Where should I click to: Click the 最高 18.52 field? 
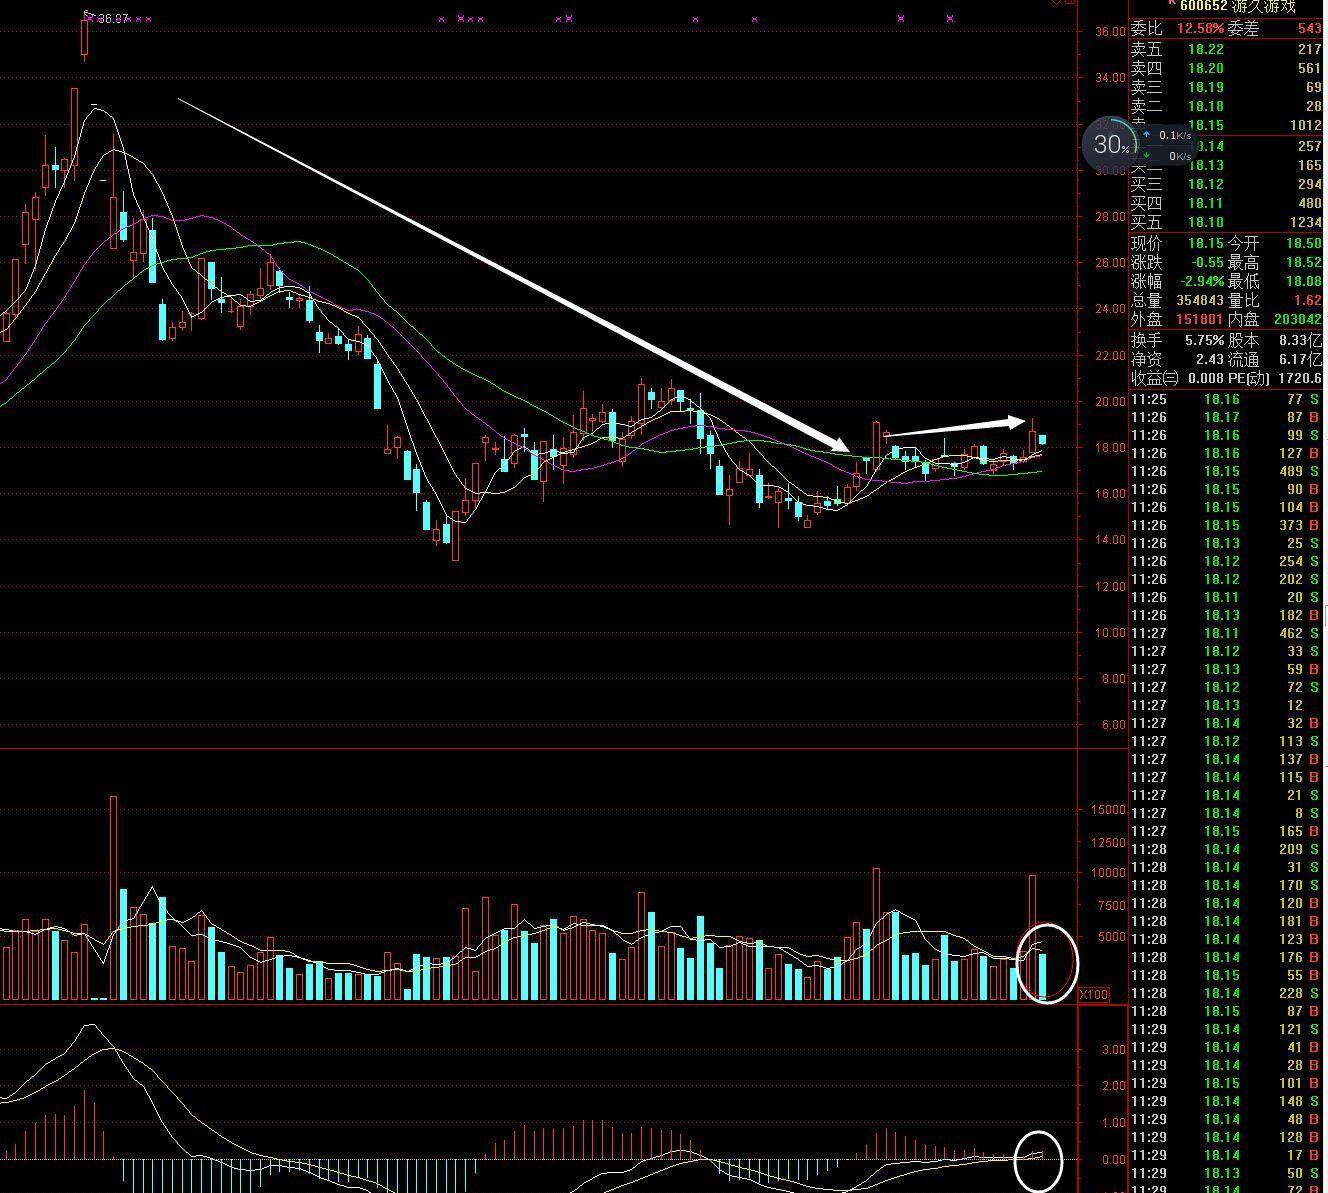1275,262
